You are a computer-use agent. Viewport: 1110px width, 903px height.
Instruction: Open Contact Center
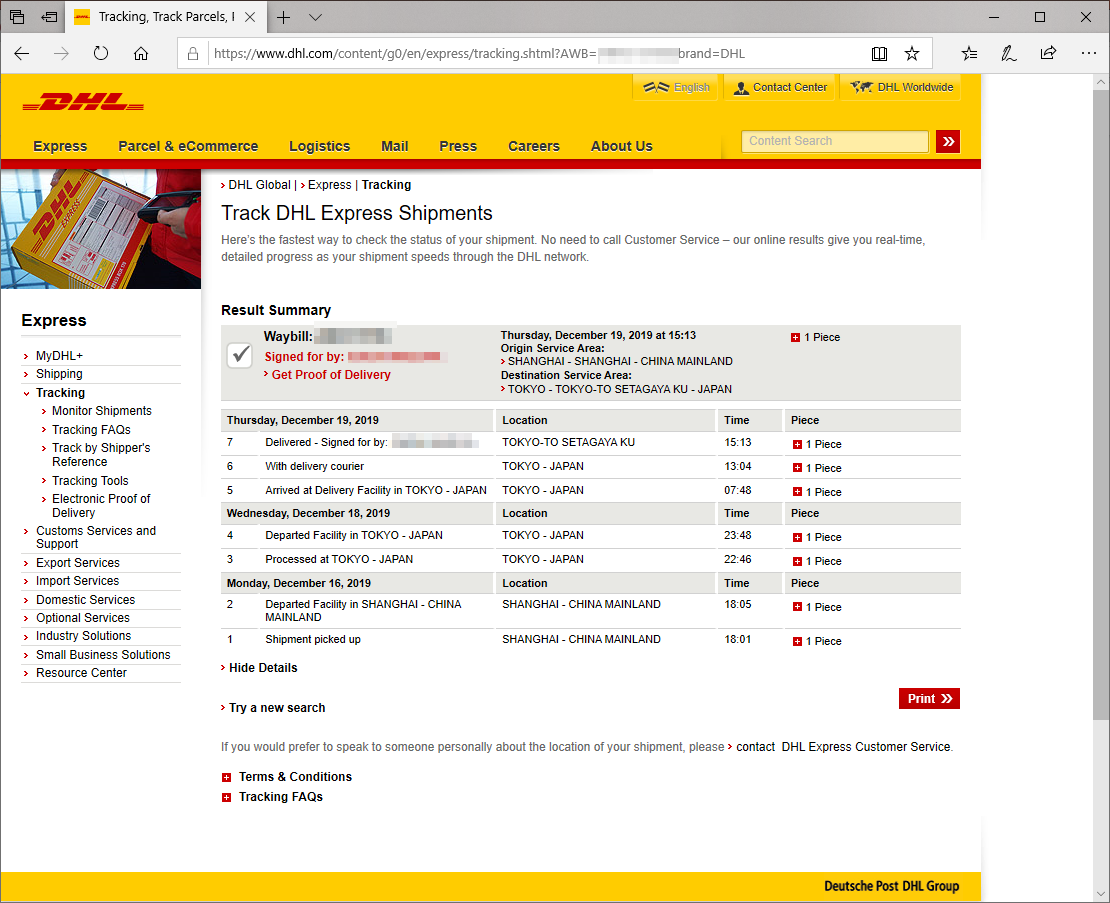[780, 87]
